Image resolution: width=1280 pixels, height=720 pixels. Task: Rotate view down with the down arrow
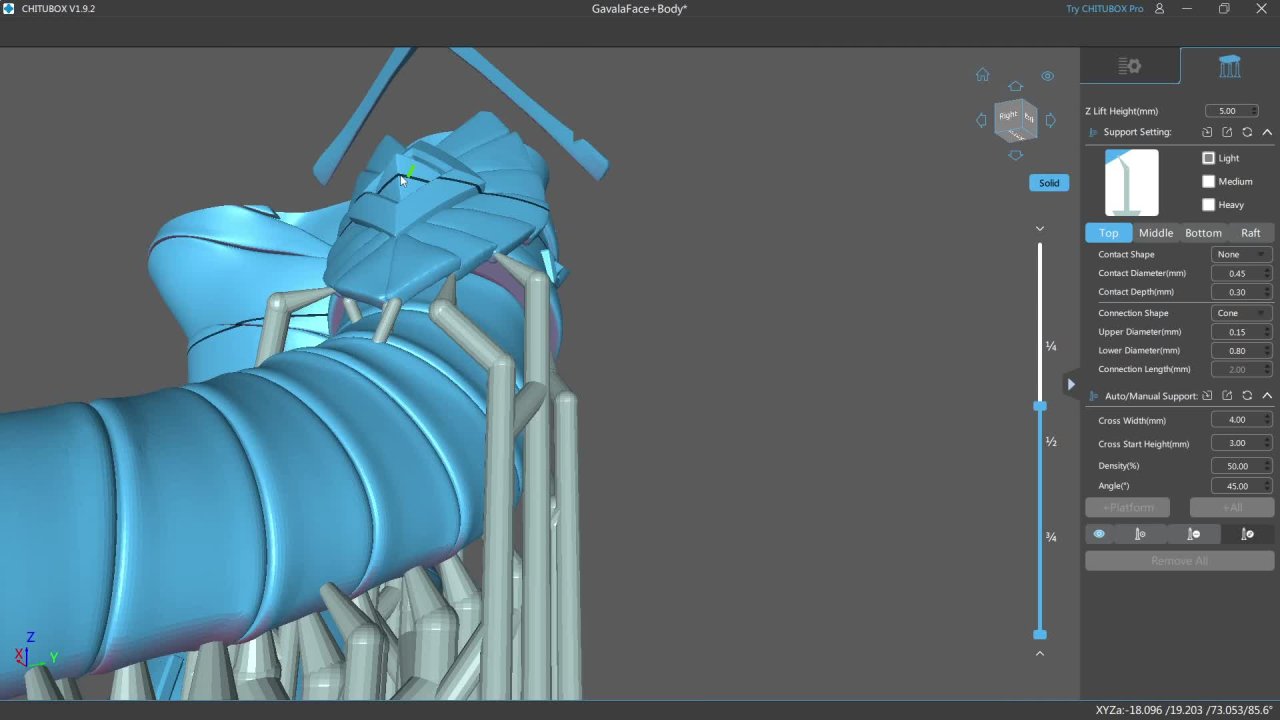pos(1015,155)
